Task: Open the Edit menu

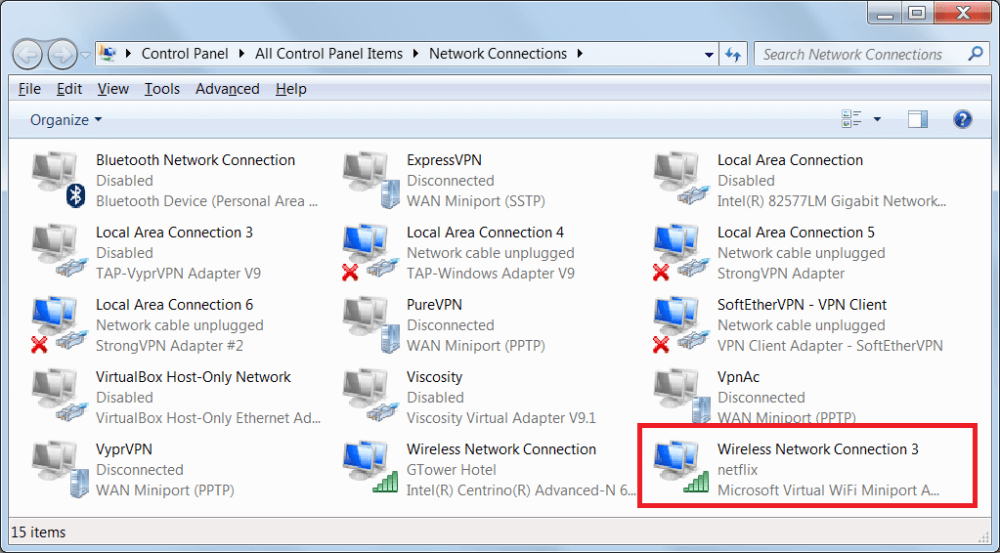Action: coord(69,89)
